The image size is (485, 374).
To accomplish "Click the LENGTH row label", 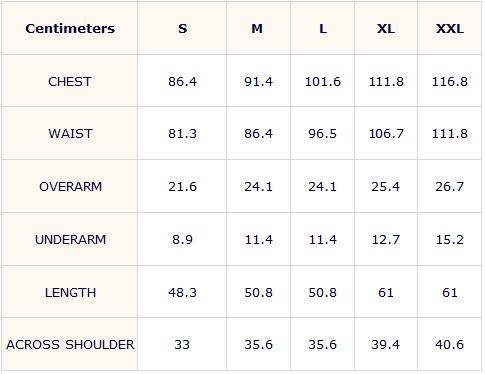I will [70, 293].
